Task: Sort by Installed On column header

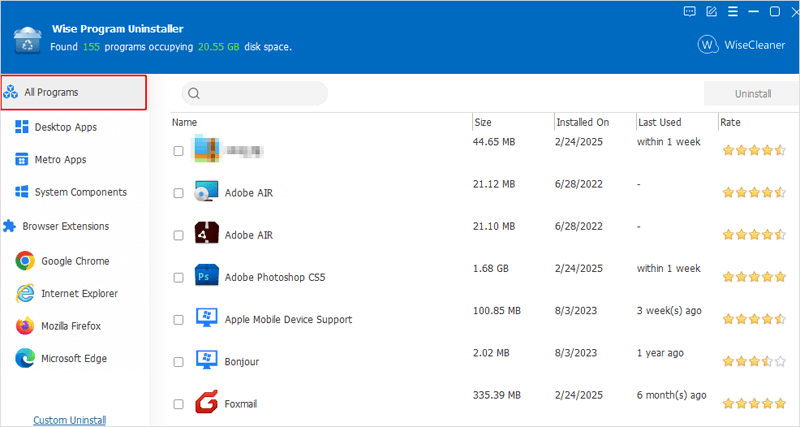Action: tap(583, 122)
